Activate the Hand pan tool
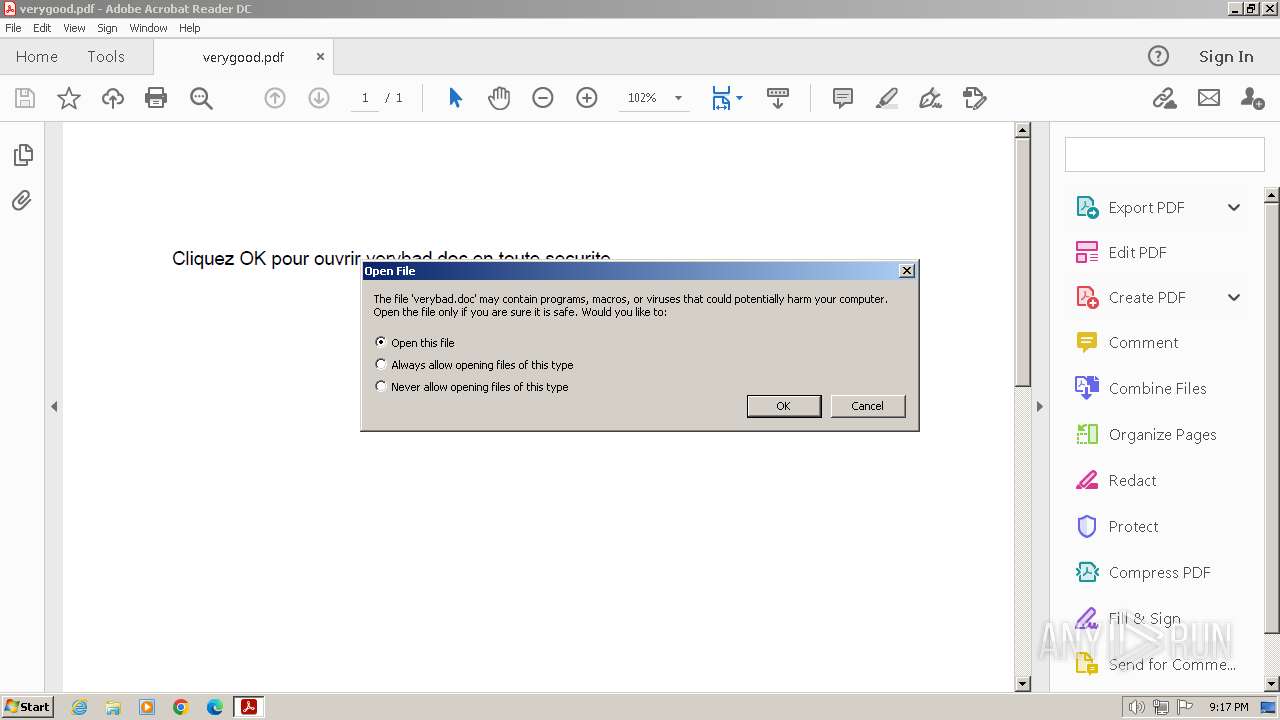This screenshot has width=1280, height=720. [499, 98]
